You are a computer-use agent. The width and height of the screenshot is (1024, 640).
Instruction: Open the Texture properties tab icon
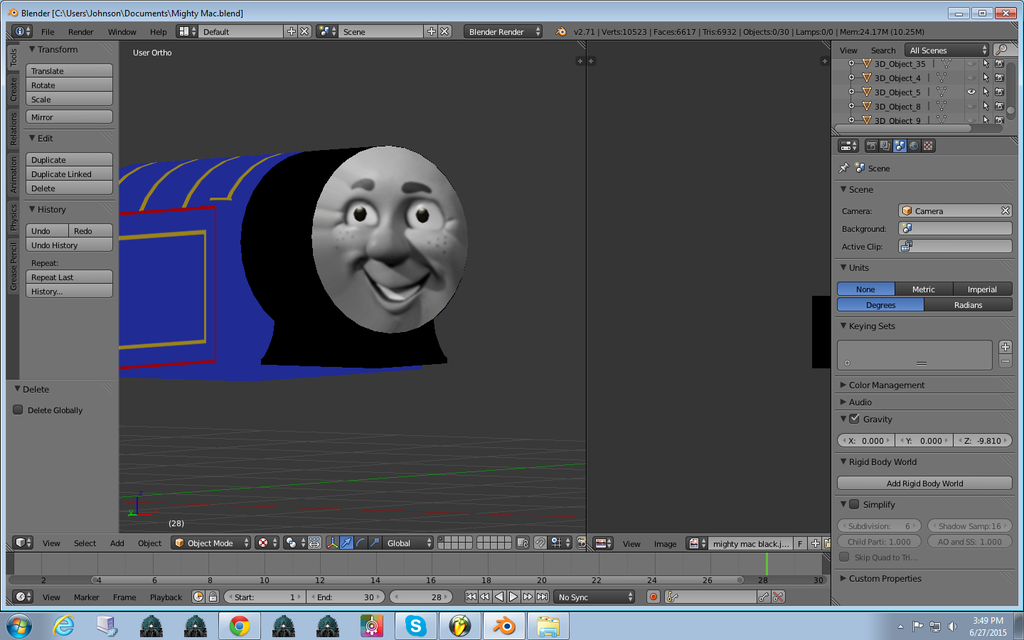[928, 146]
